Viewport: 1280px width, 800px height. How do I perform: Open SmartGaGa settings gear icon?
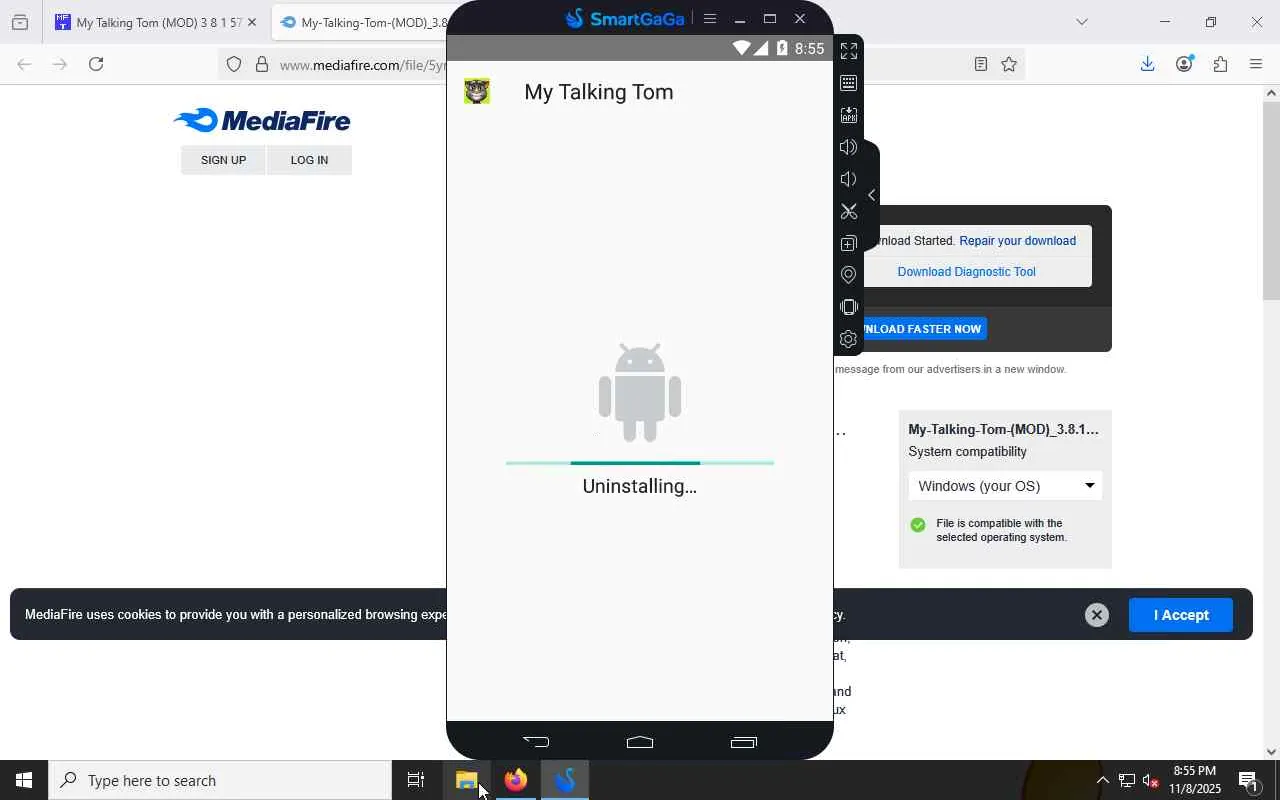pyautogui.click(x=849, y=339)
